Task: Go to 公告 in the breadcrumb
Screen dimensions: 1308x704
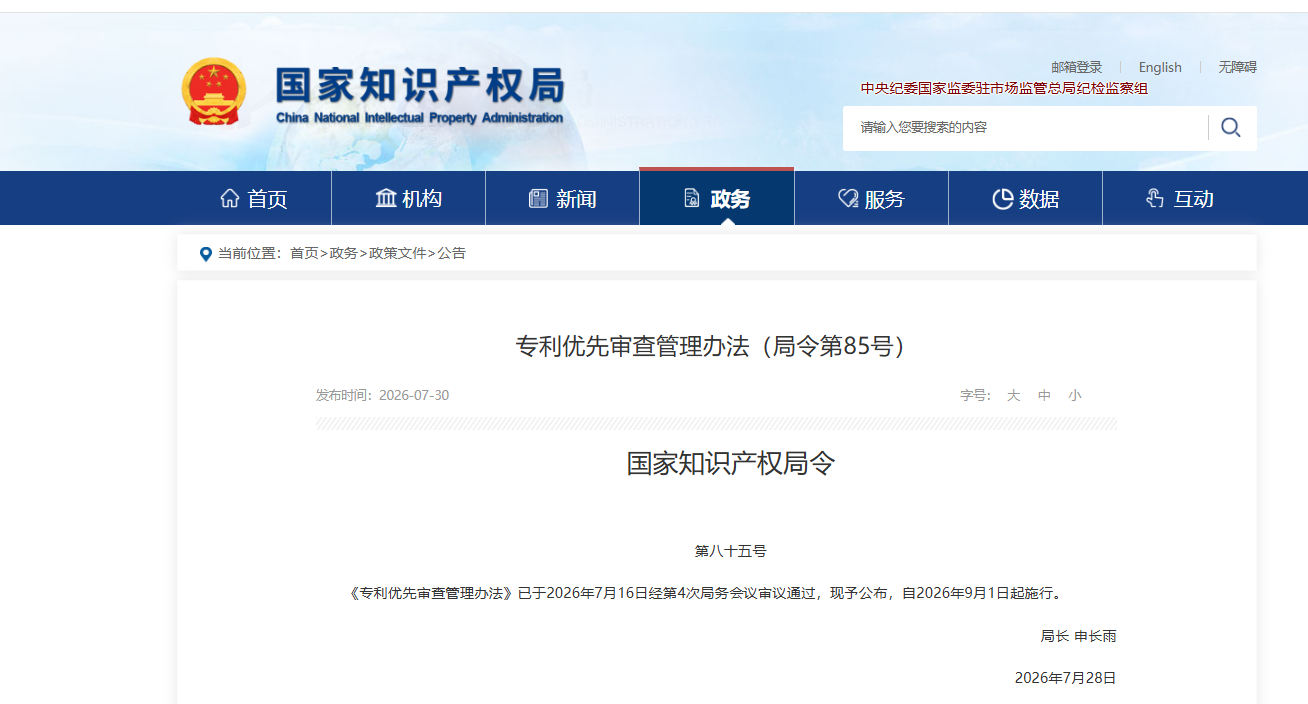Action: click(x=452, y=254)
